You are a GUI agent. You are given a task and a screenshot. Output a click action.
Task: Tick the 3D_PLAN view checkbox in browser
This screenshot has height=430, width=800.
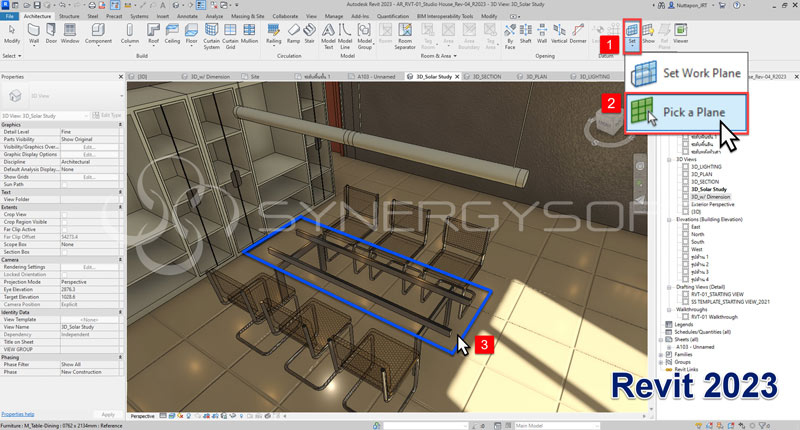point(685,174)
